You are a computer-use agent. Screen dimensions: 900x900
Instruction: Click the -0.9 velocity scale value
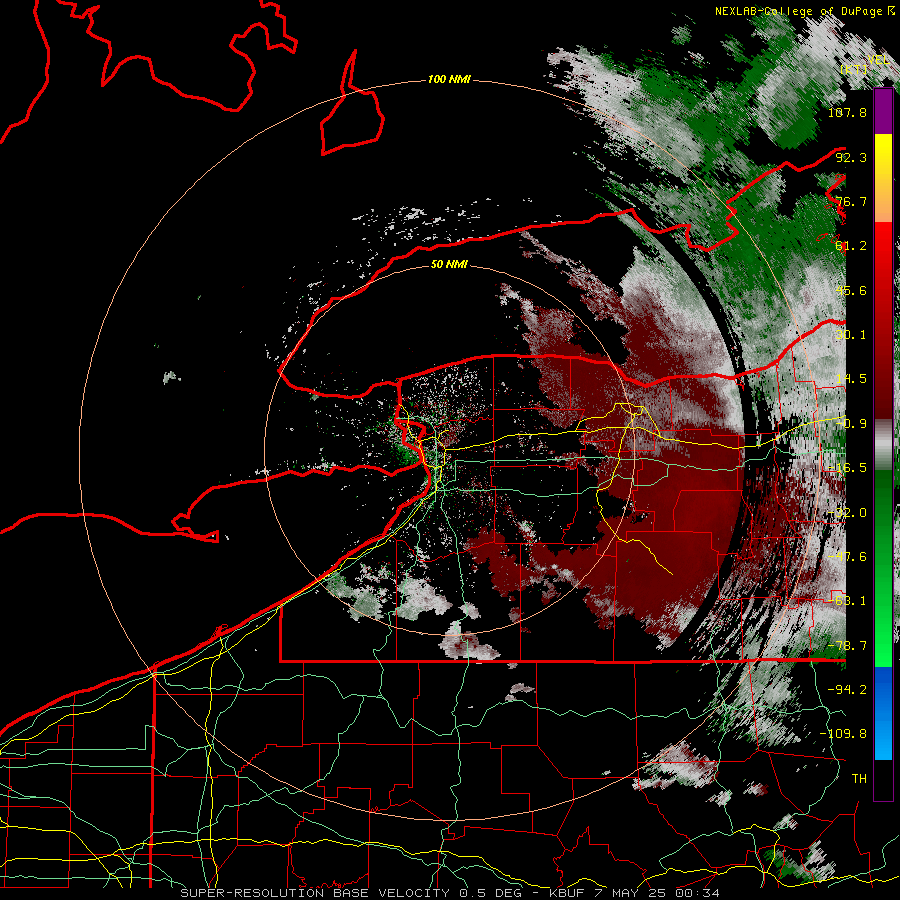click(851, 424)
